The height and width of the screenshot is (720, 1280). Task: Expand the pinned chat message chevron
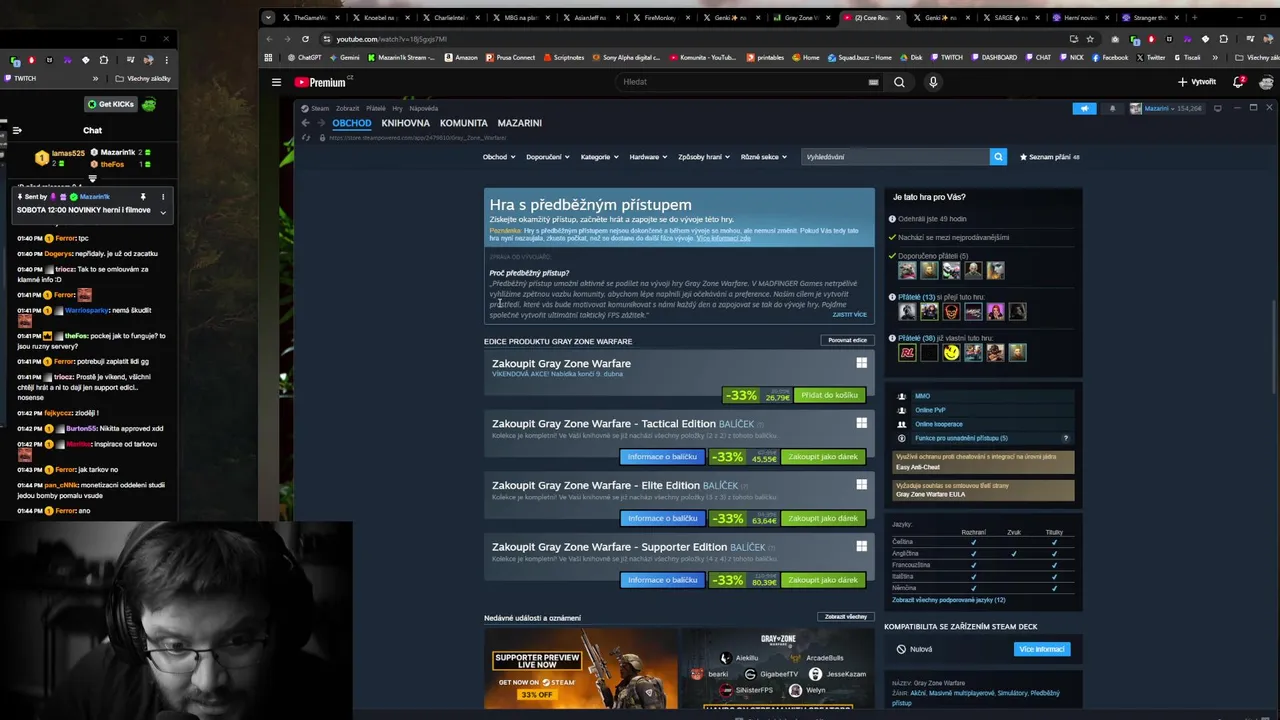click(x=163, y=212)
